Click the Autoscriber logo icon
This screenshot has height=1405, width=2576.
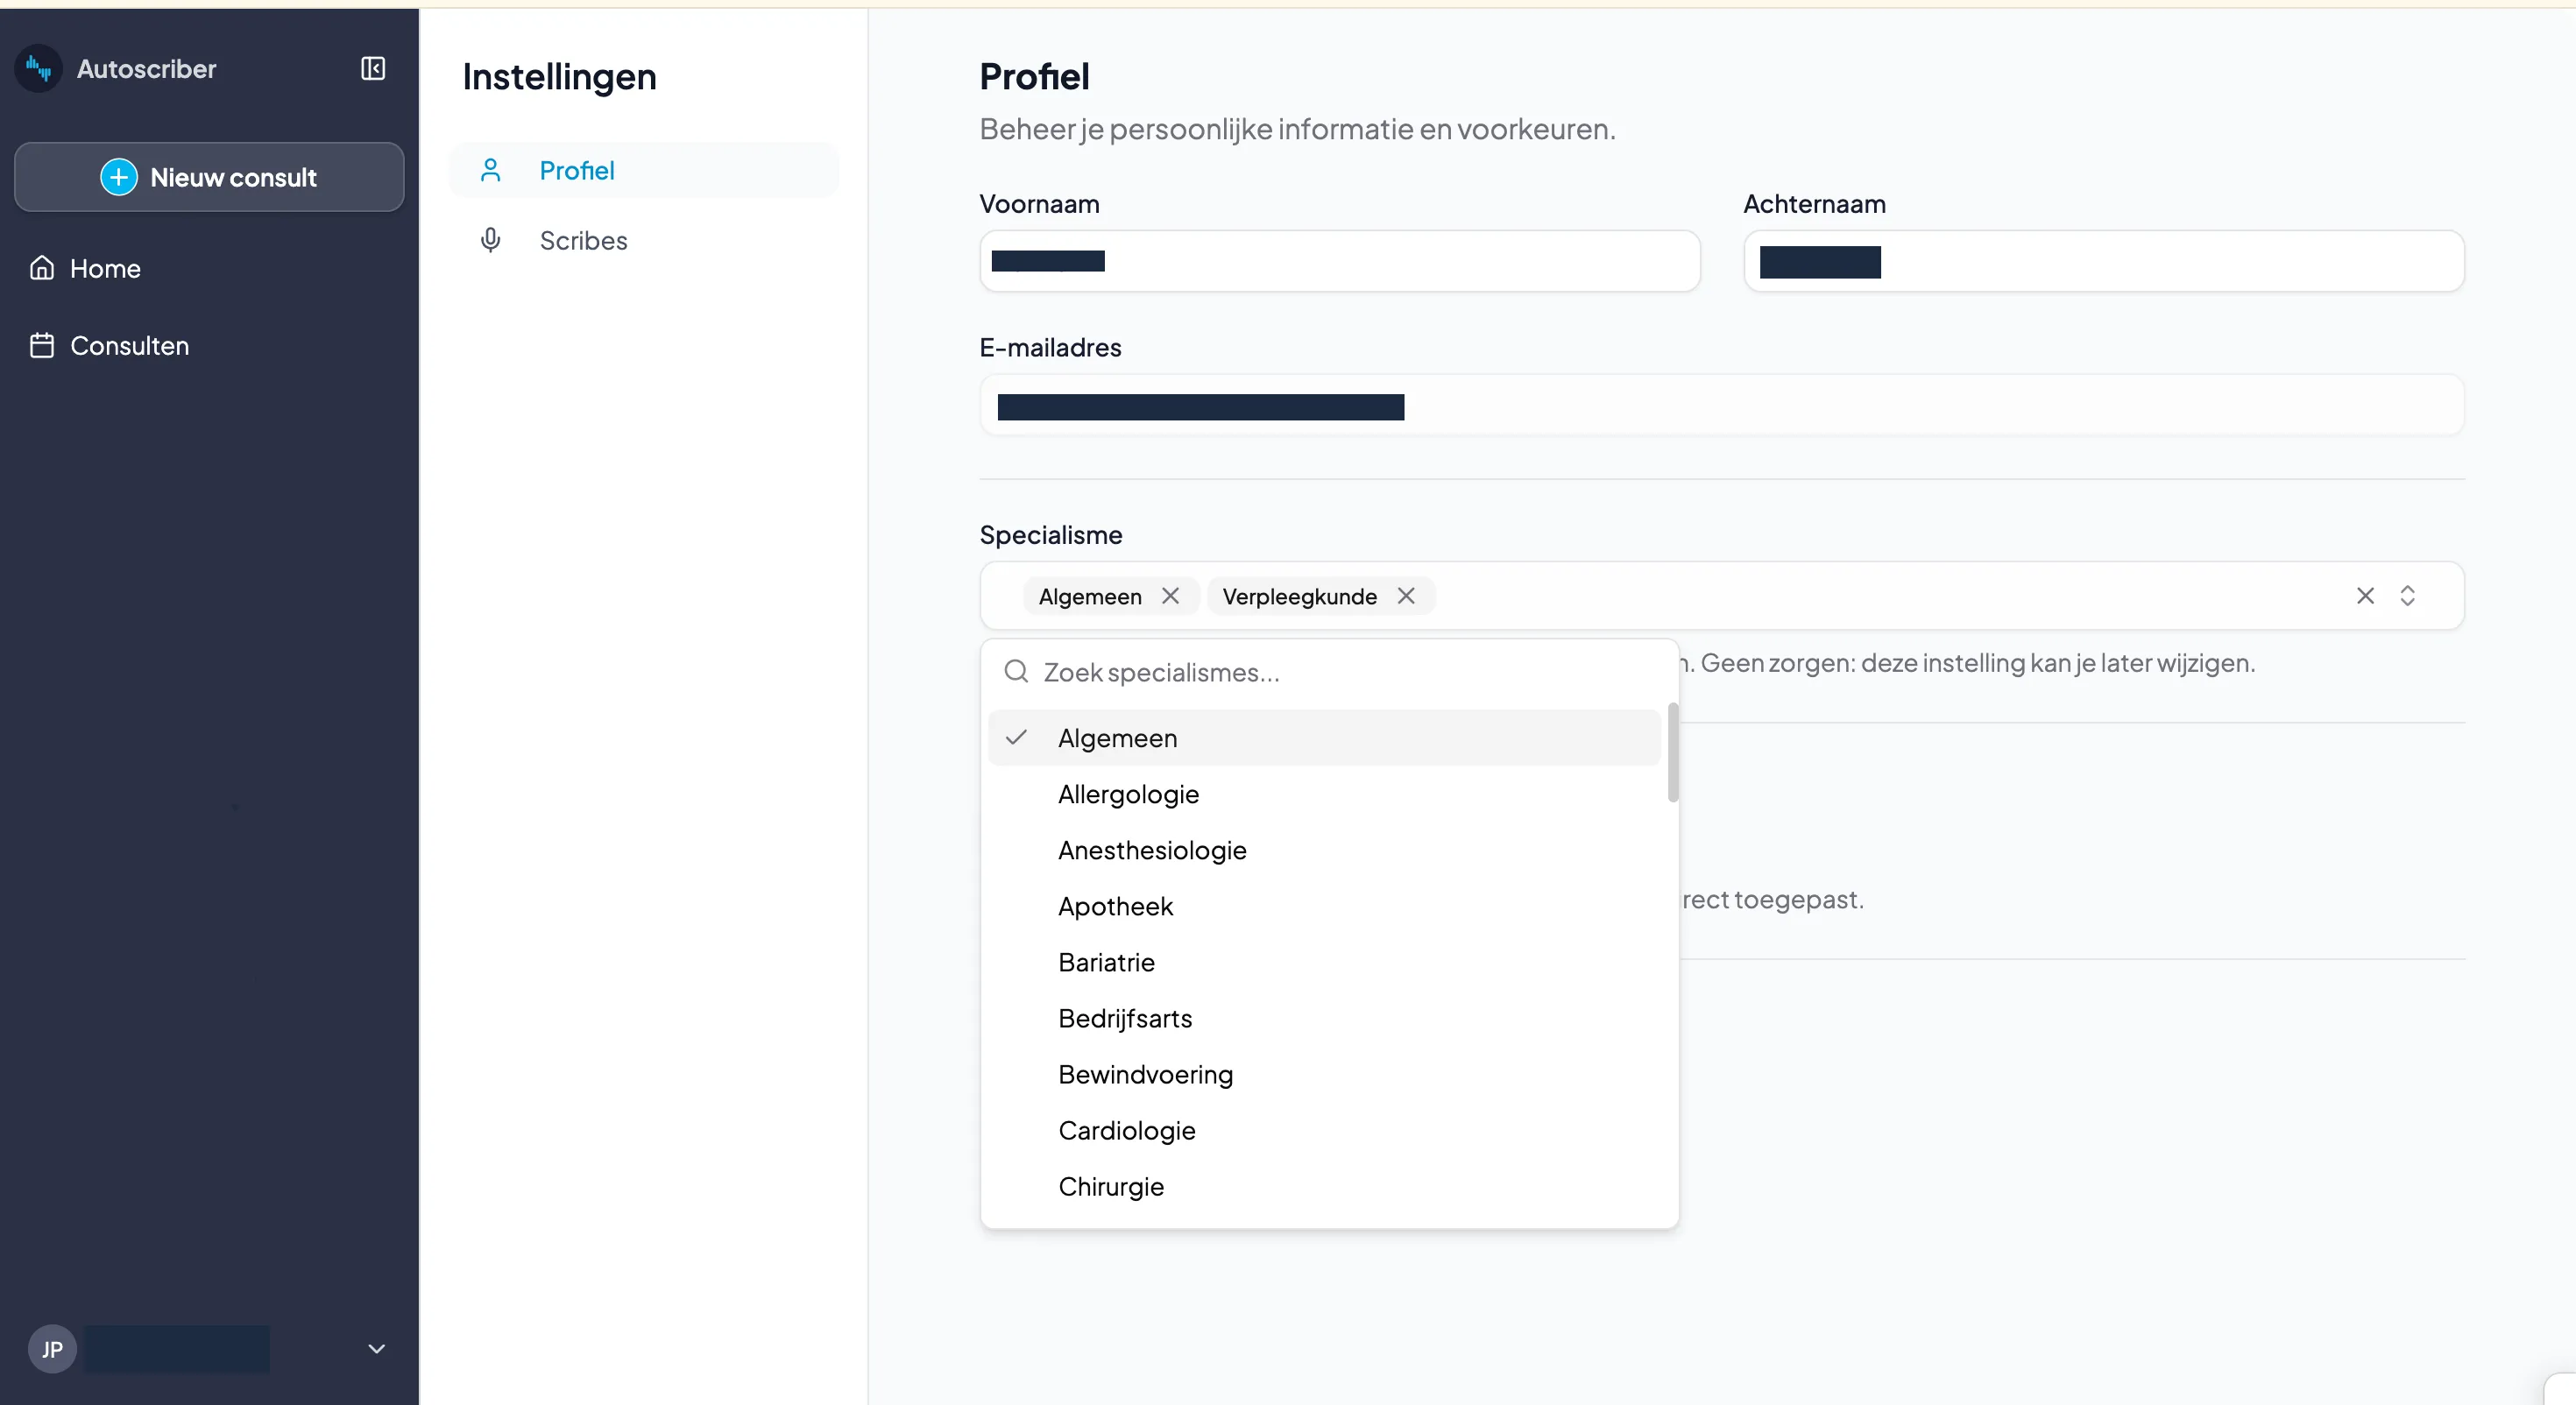tap(39, 68)
